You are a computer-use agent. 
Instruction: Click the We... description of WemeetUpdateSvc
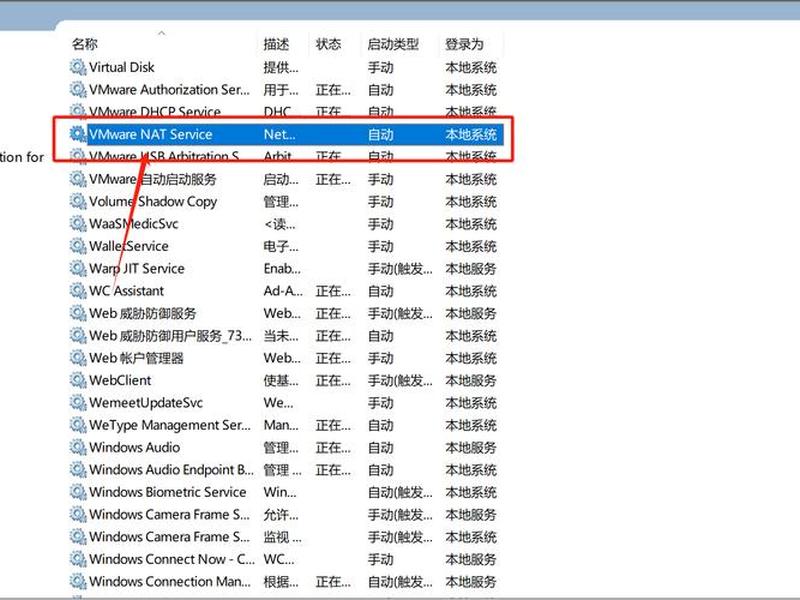(279, 403)
